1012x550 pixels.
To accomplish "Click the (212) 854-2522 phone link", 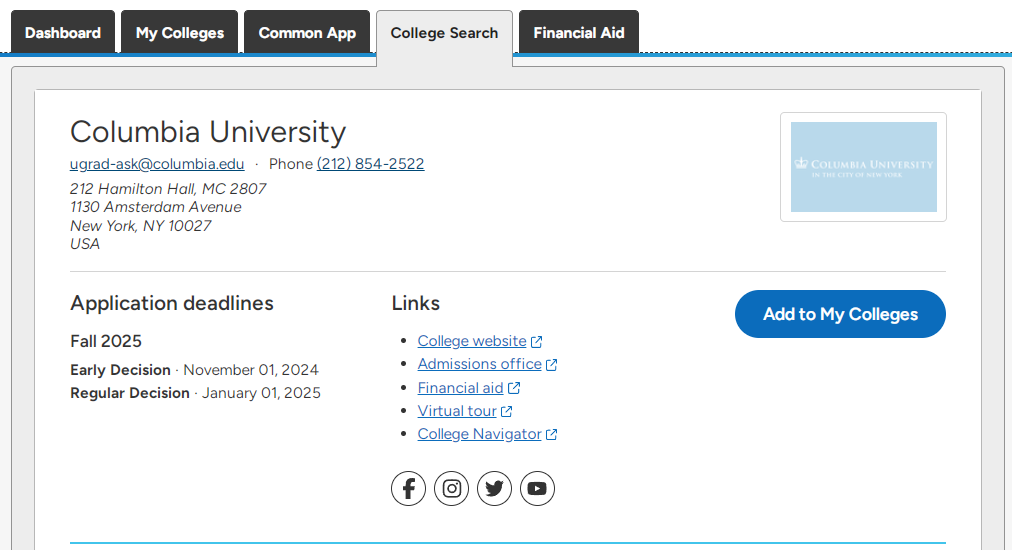I will 370,164.
